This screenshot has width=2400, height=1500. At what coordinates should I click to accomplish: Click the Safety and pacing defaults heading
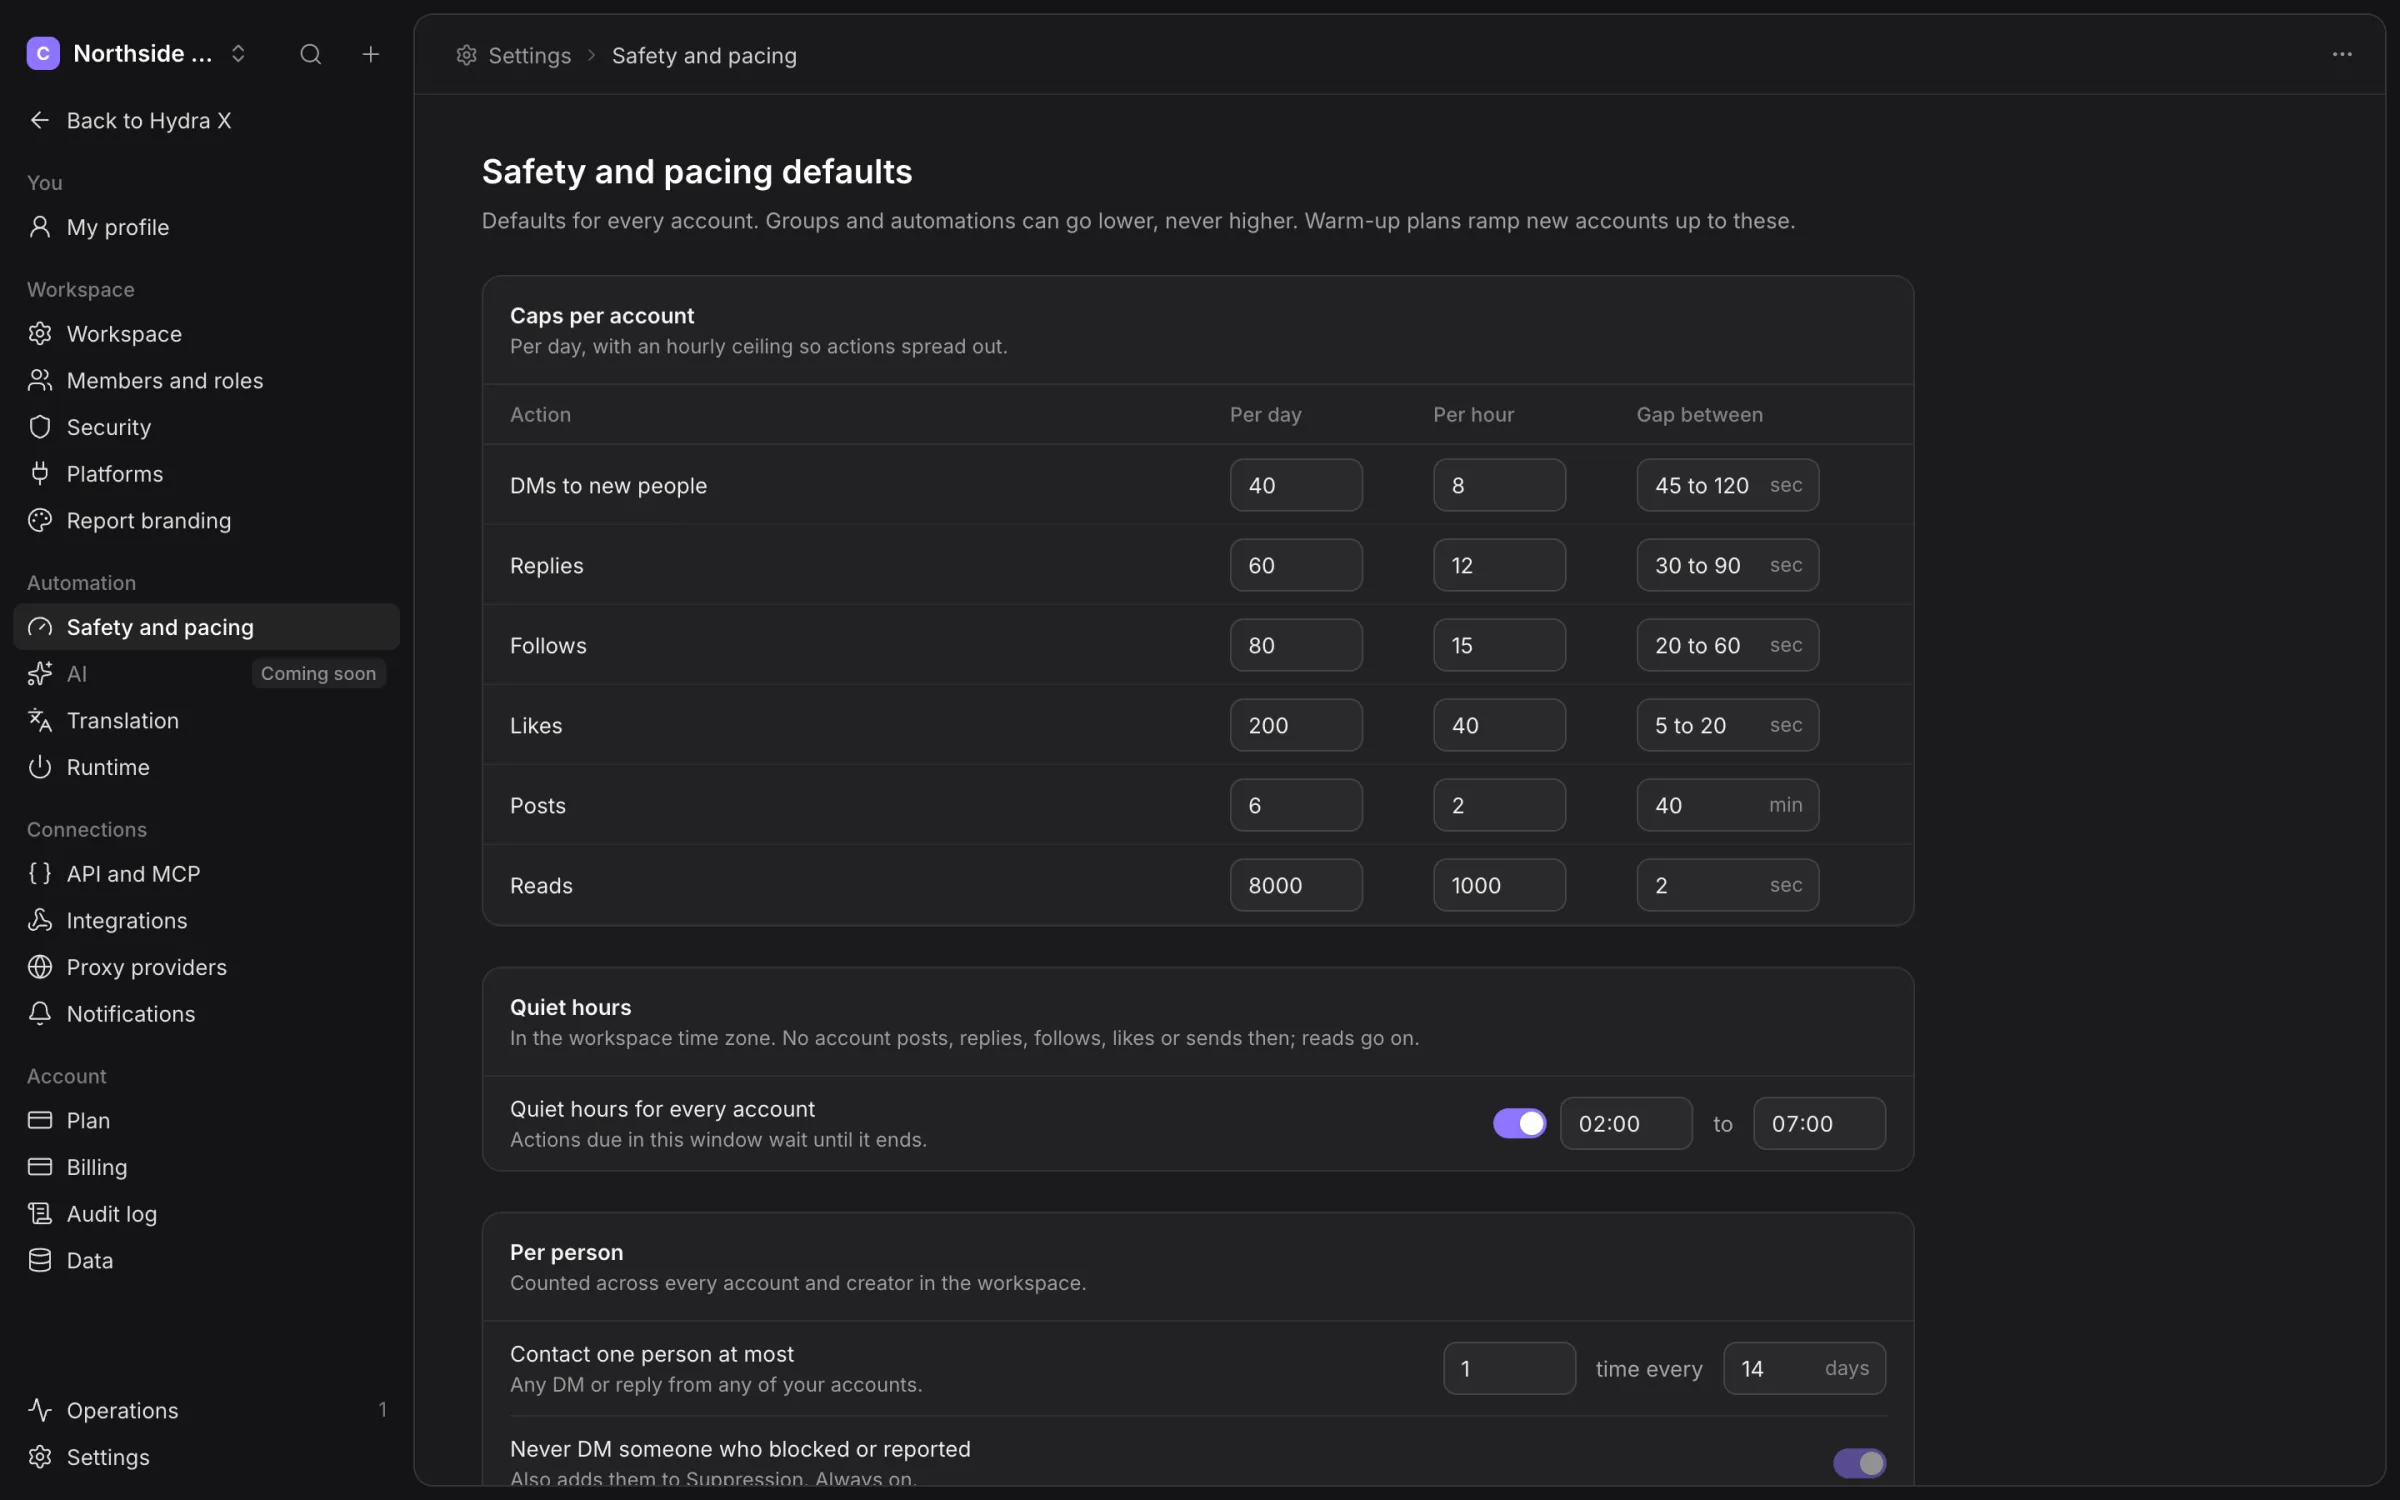click(x=697, y=171)
